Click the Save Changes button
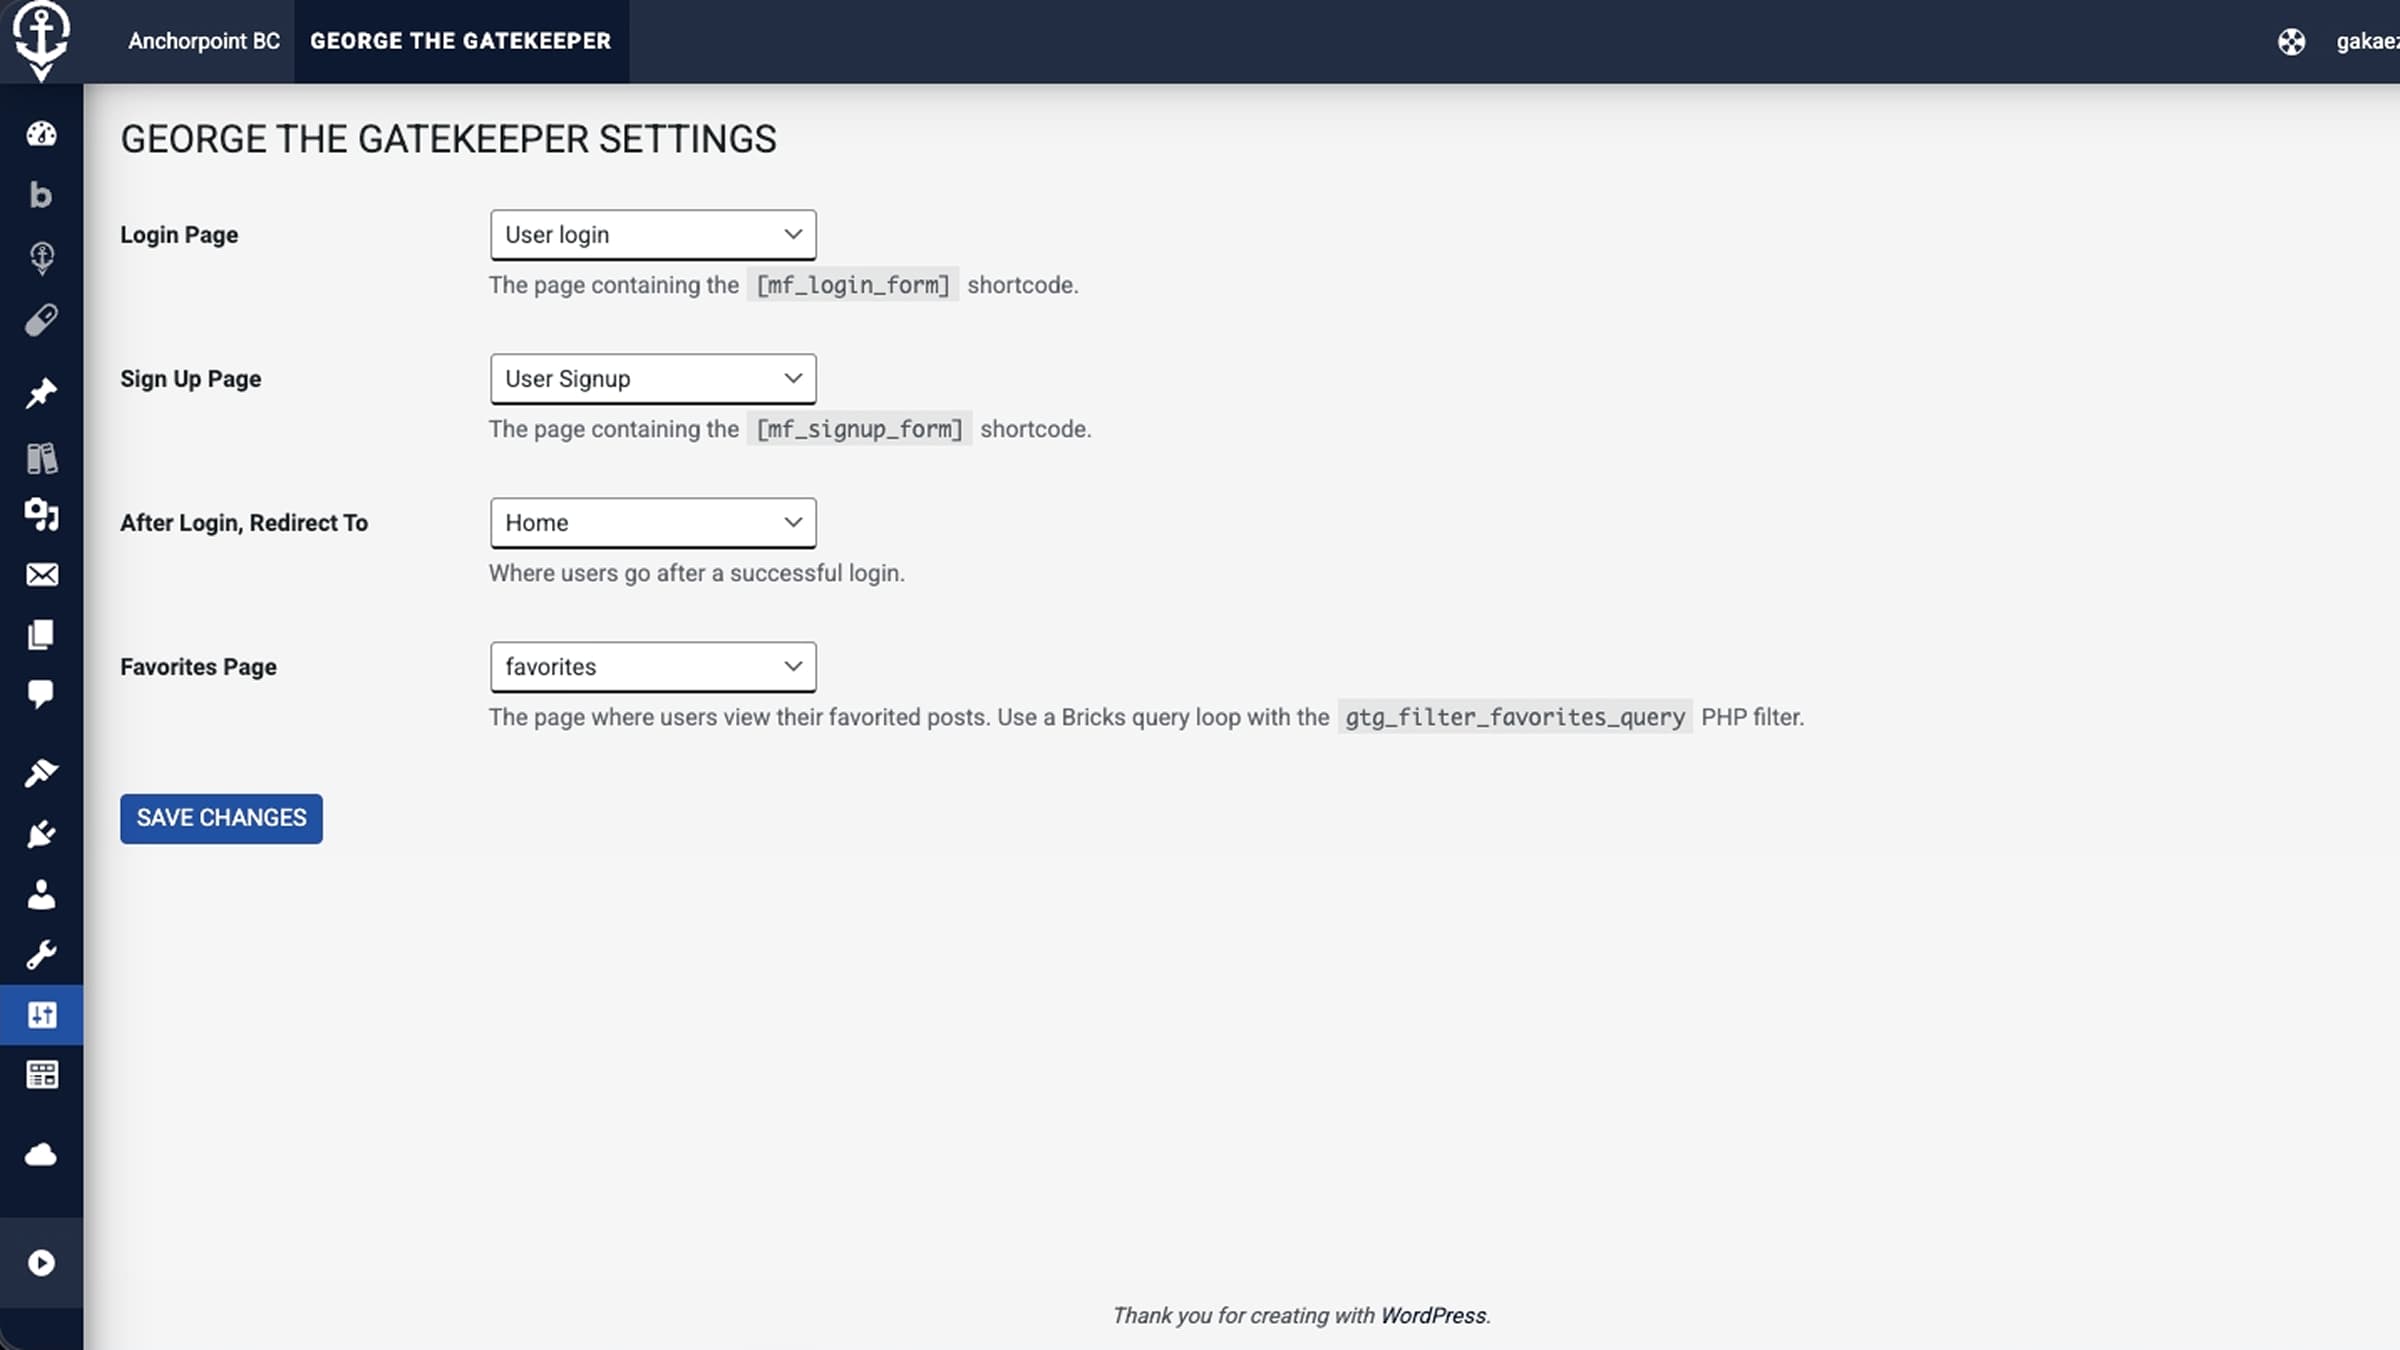This screenshot has height=1350, width=2400. click(221, 818)
